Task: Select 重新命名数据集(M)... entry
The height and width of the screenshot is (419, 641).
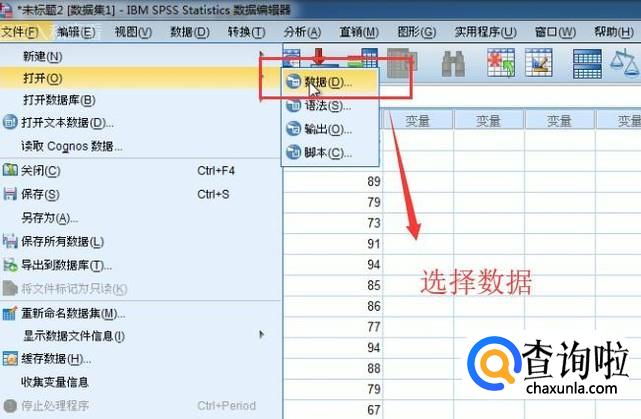Action: (x=141, y=314)
